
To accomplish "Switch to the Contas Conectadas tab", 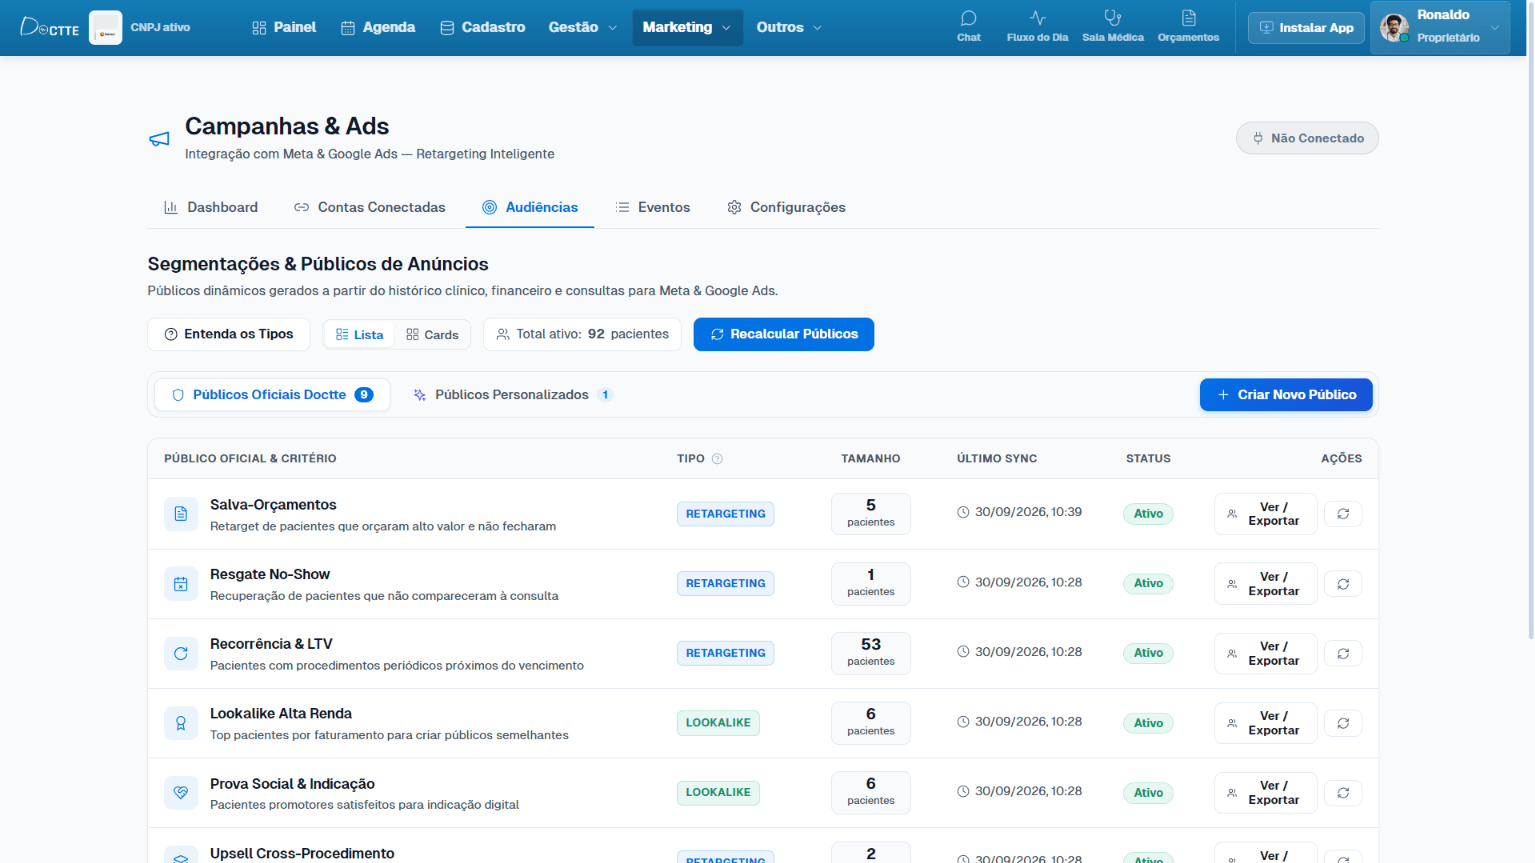I will [370, 207].
